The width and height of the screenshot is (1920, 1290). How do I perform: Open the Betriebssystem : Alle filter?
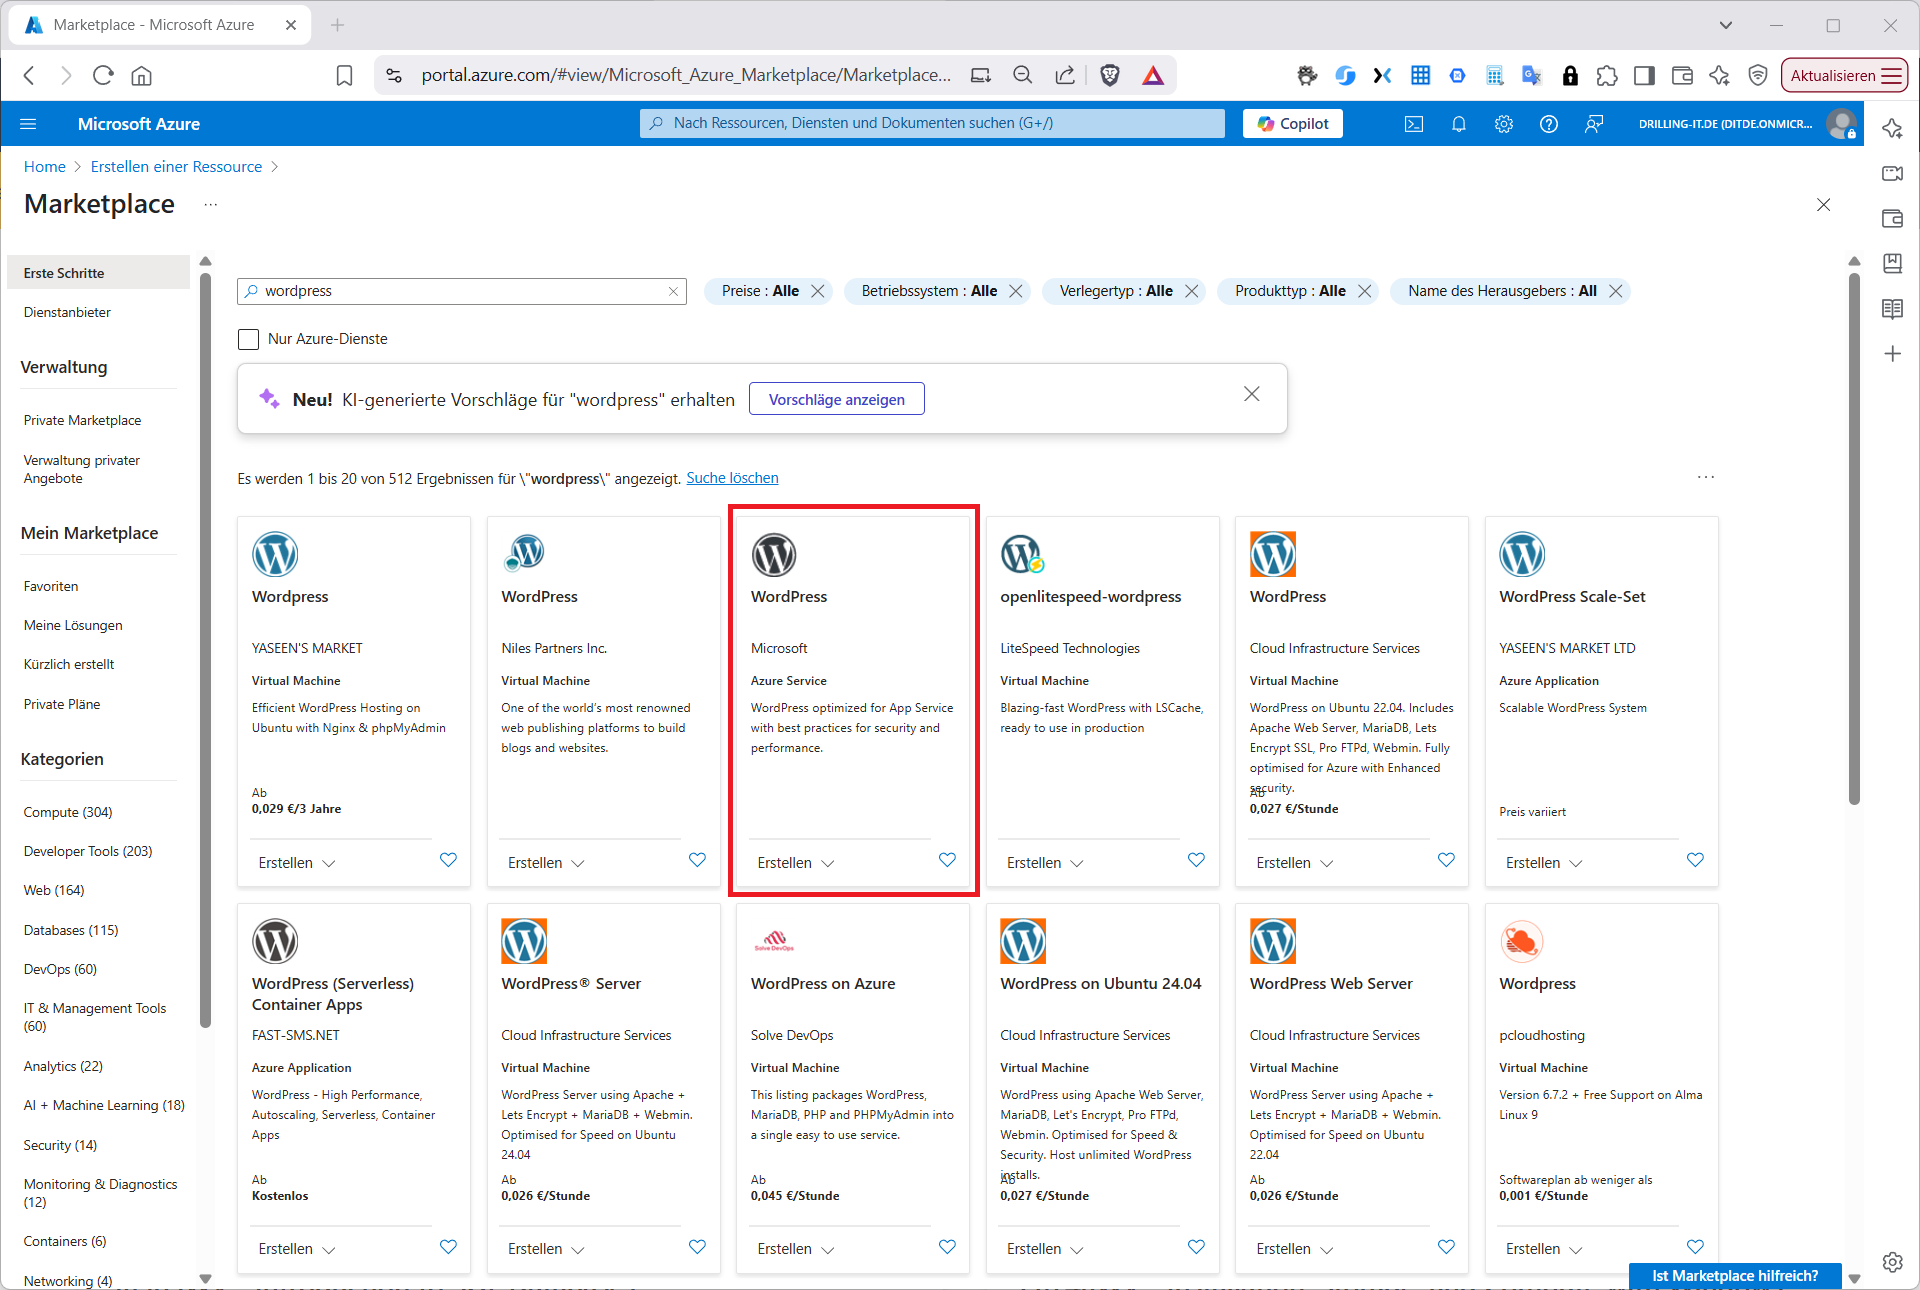coord(929,291)
